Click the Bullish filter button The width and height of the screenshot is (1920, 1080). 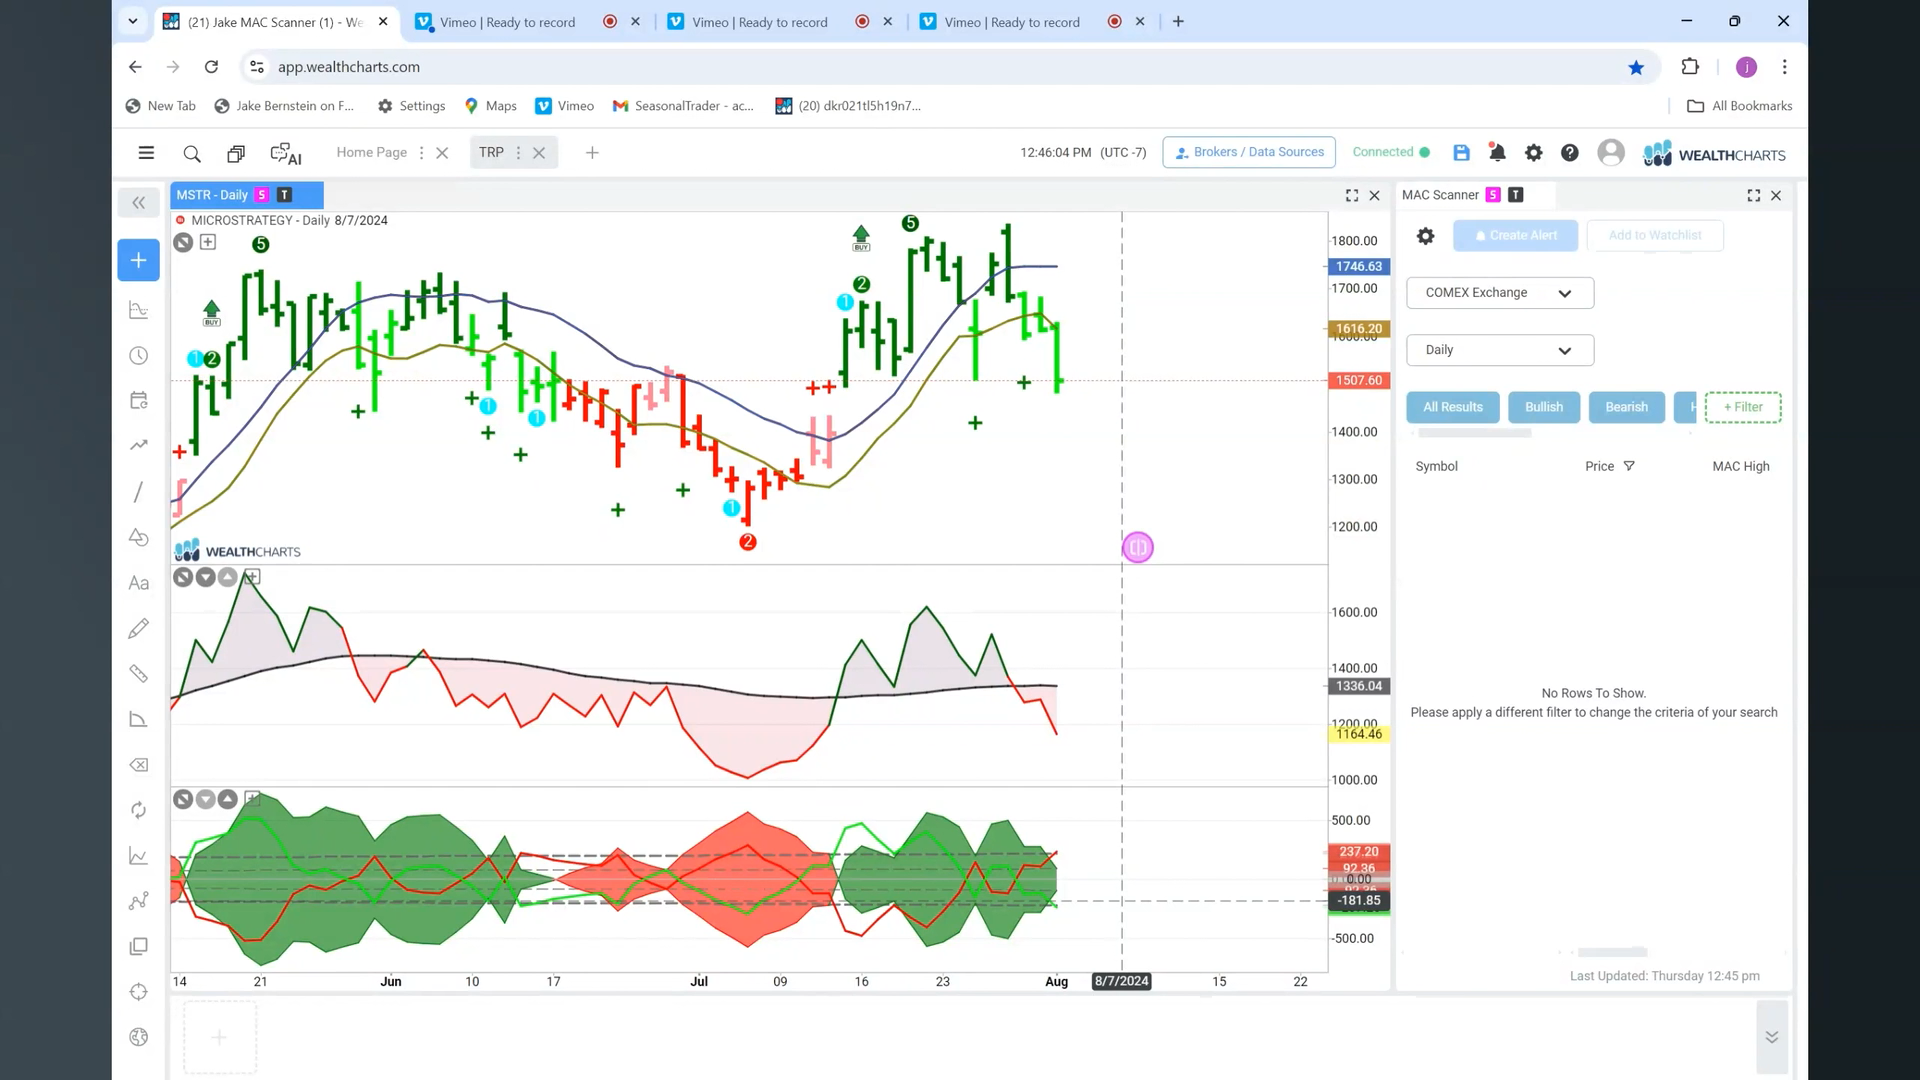click(x=1543, y=407)
